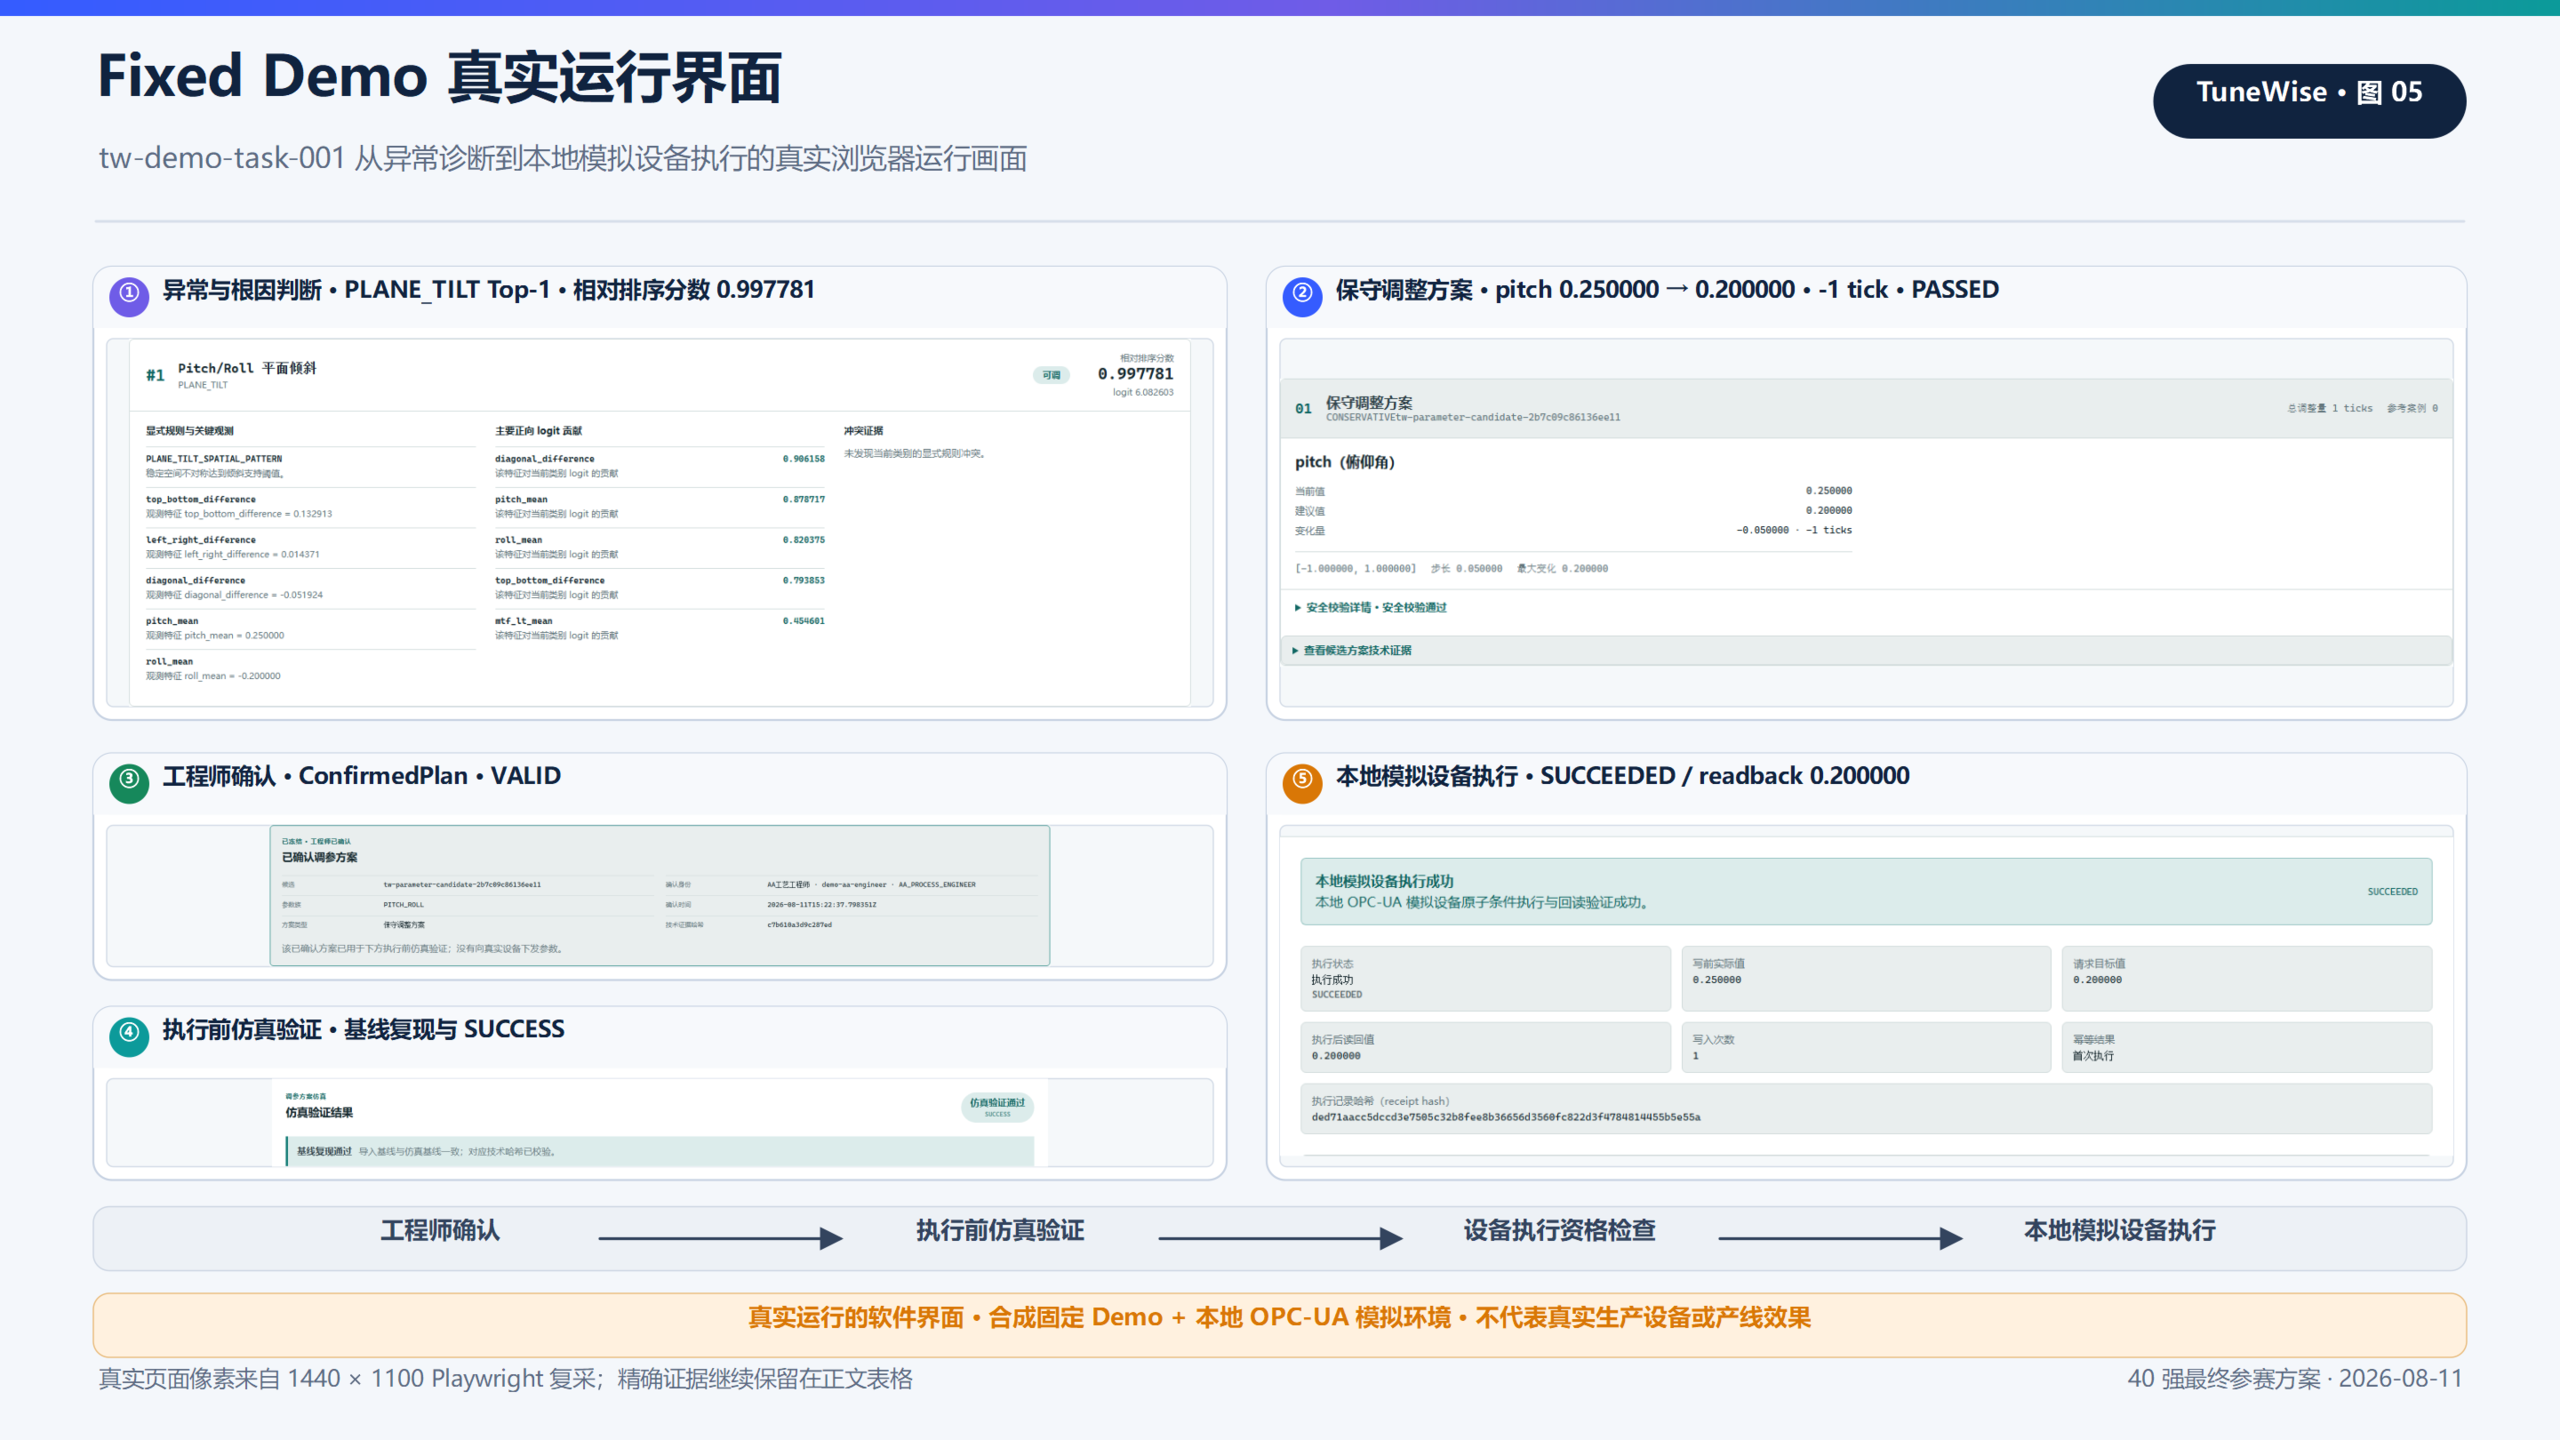Click the 总调整量 1 ticks label

pyautogui.click(x=2330, y=408)
